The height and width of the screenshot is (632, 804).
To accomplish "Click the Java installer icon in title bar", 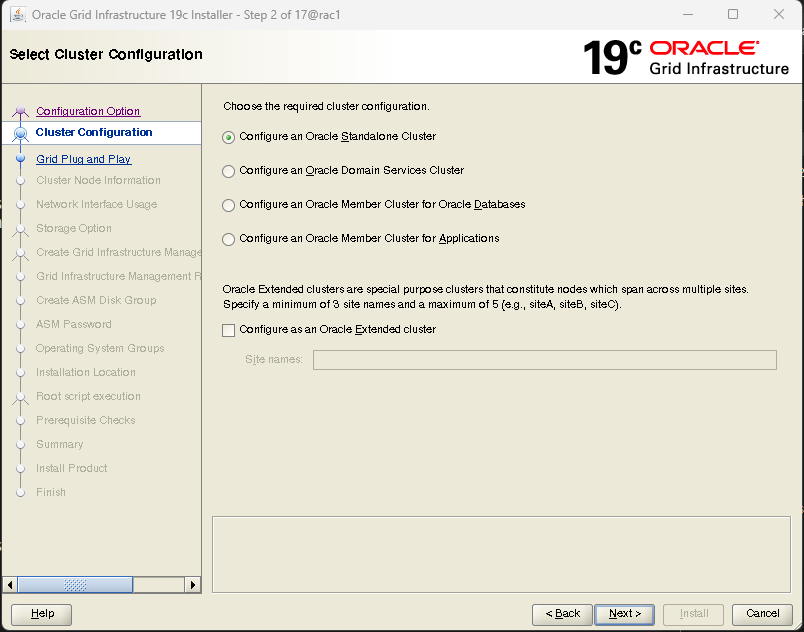I will pyautogui.click(x=18, y=14).
